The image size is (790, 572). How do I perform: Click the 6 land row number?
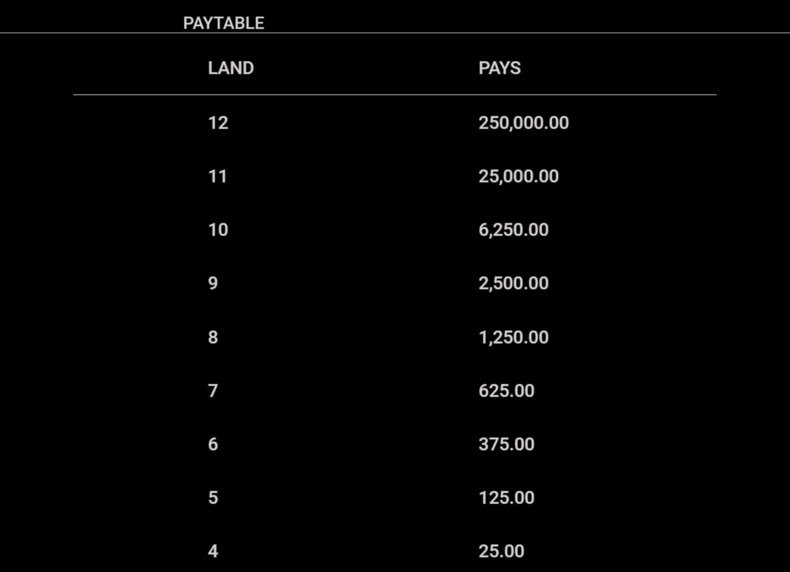point(213,444)
